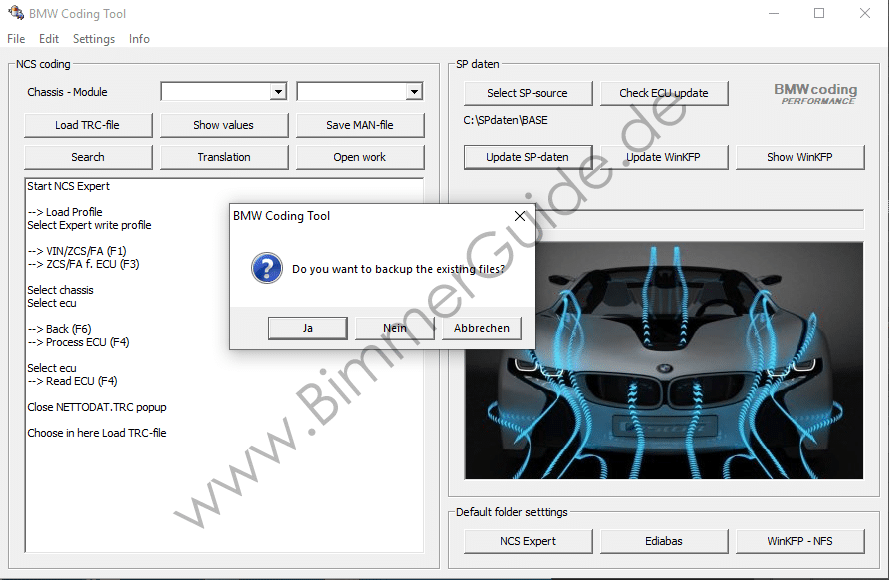Open NCS Expert default folder

coord(528,541)
